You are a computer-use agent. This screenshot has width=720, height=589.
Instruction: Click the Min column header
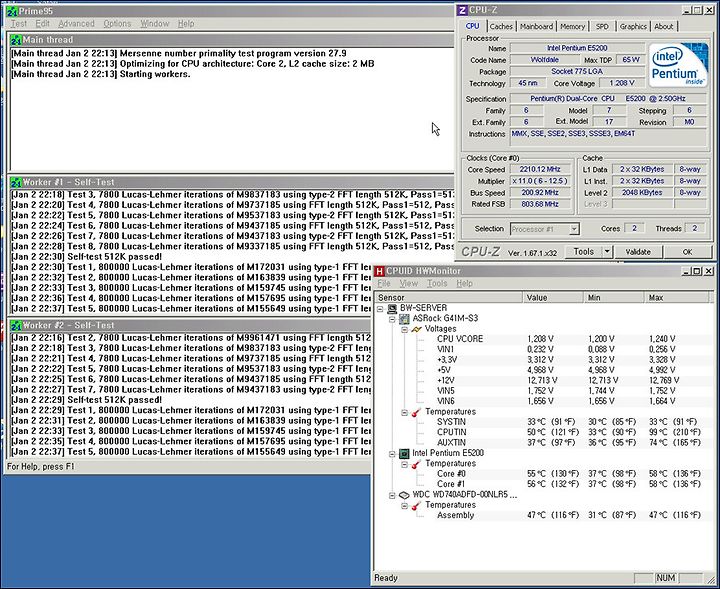tap(614, 297)
